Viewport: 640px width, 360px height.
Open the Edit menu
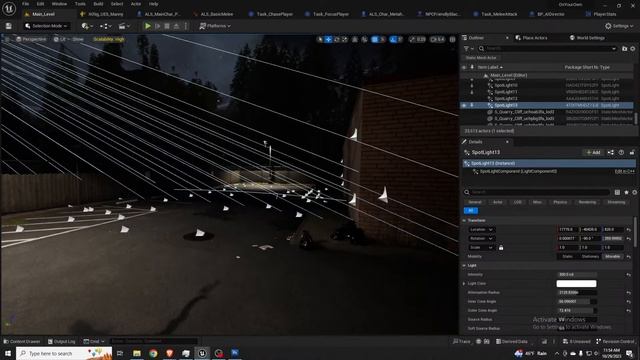pos(40,4)
